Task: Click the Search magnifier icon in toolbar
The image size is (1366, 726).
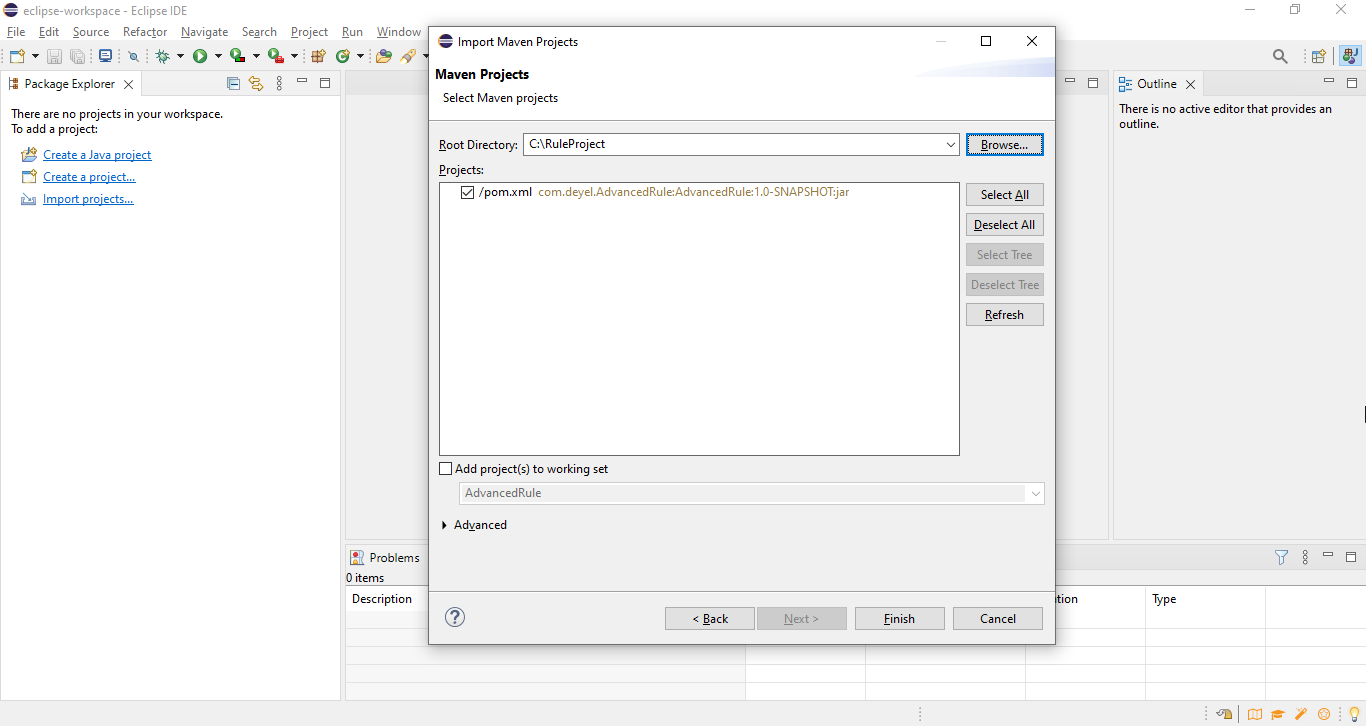Action: [x=1280, y=57]
